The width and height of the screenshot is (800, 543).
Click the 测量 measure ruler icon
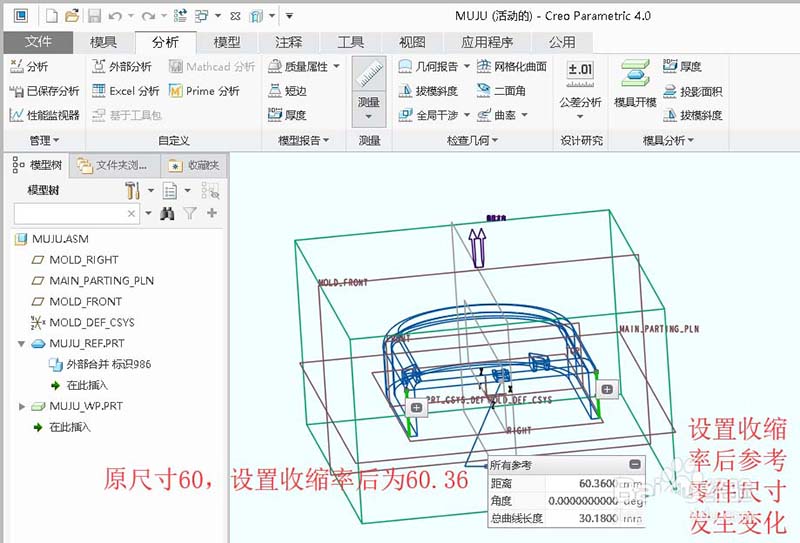[369, 75]
